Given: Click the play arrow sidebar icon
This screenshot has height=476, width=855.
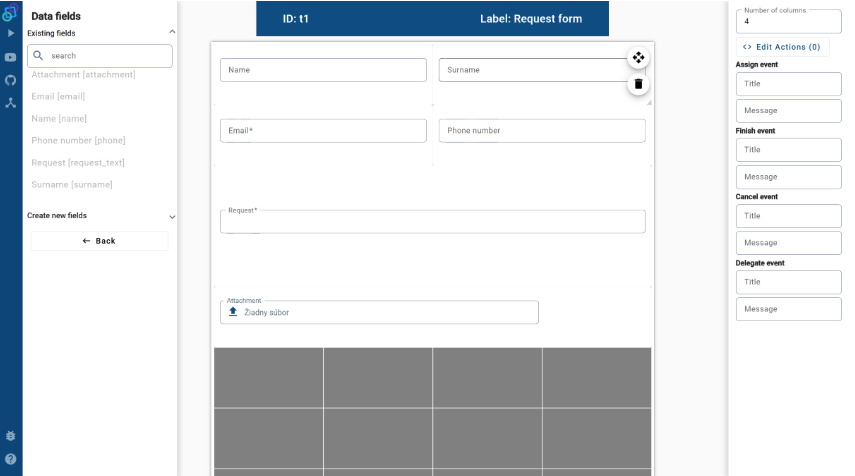Looking at the screenshot, I should (11, 34).
